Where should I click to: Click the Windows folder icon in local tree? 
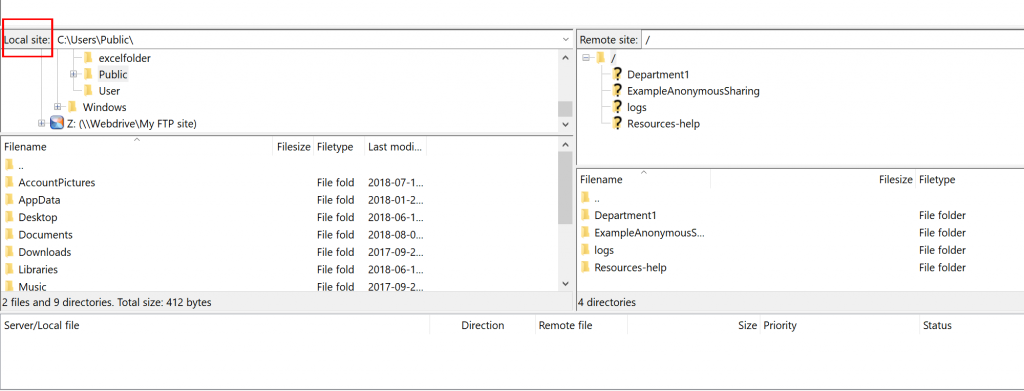point(72,106)
